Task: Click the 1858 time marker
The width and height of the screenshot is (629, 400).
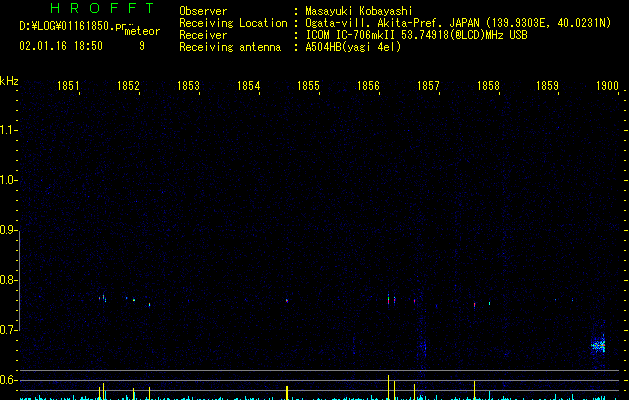Action: [x=488, y=86]
